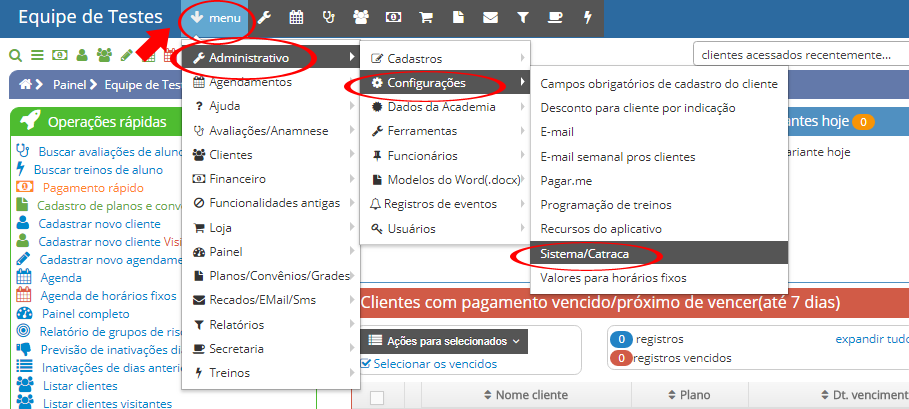Click the stethoscope icon in top toolbar
The width and height of the screenshot is (909, 409).
pos(328,18)
